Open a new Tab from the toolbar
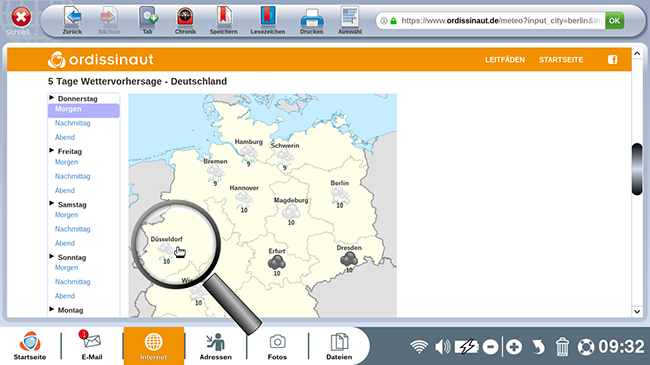 [148, 17]
